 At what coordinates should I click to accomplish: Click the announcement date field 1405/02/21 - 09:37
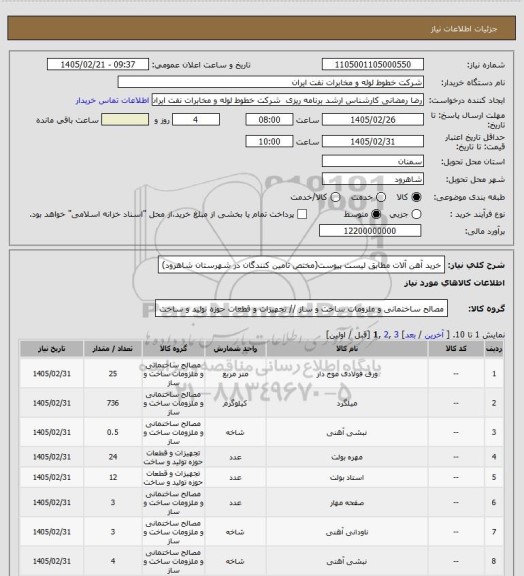(x=98, y=64)
